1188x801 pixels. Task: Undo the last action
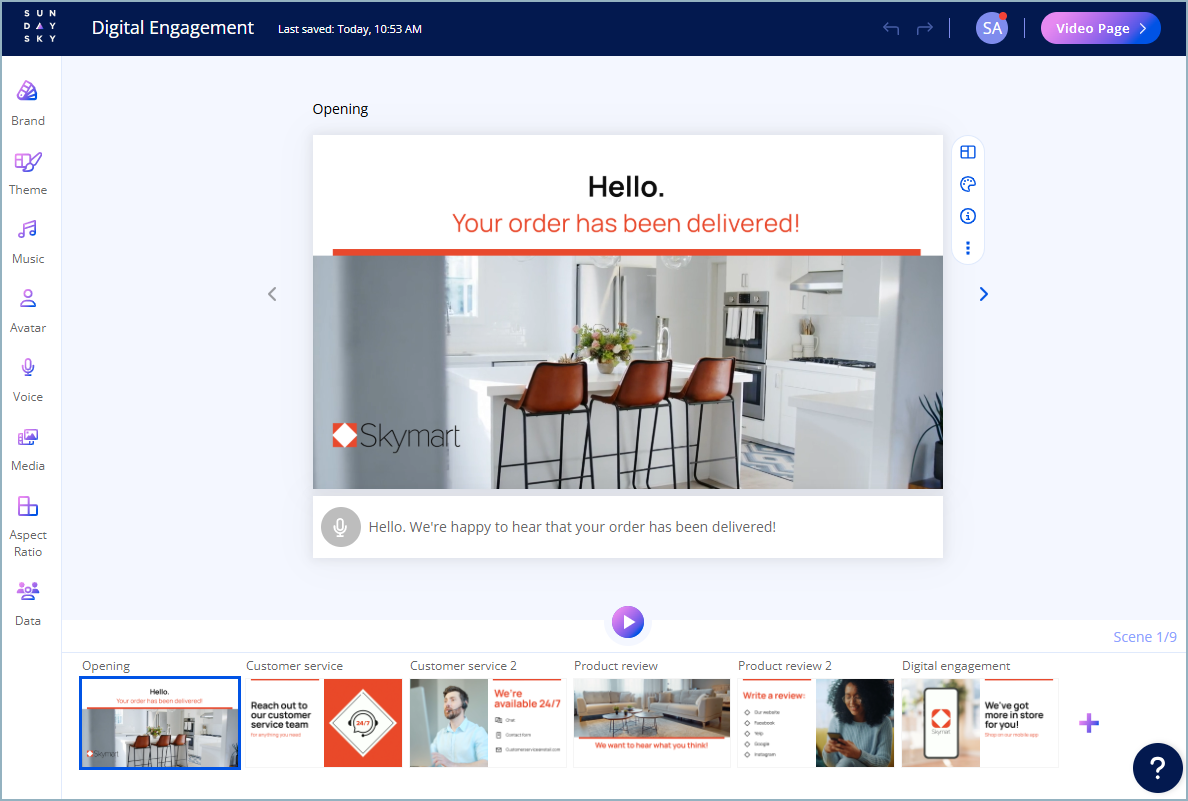pyautogui.click(x=891, y=29)
